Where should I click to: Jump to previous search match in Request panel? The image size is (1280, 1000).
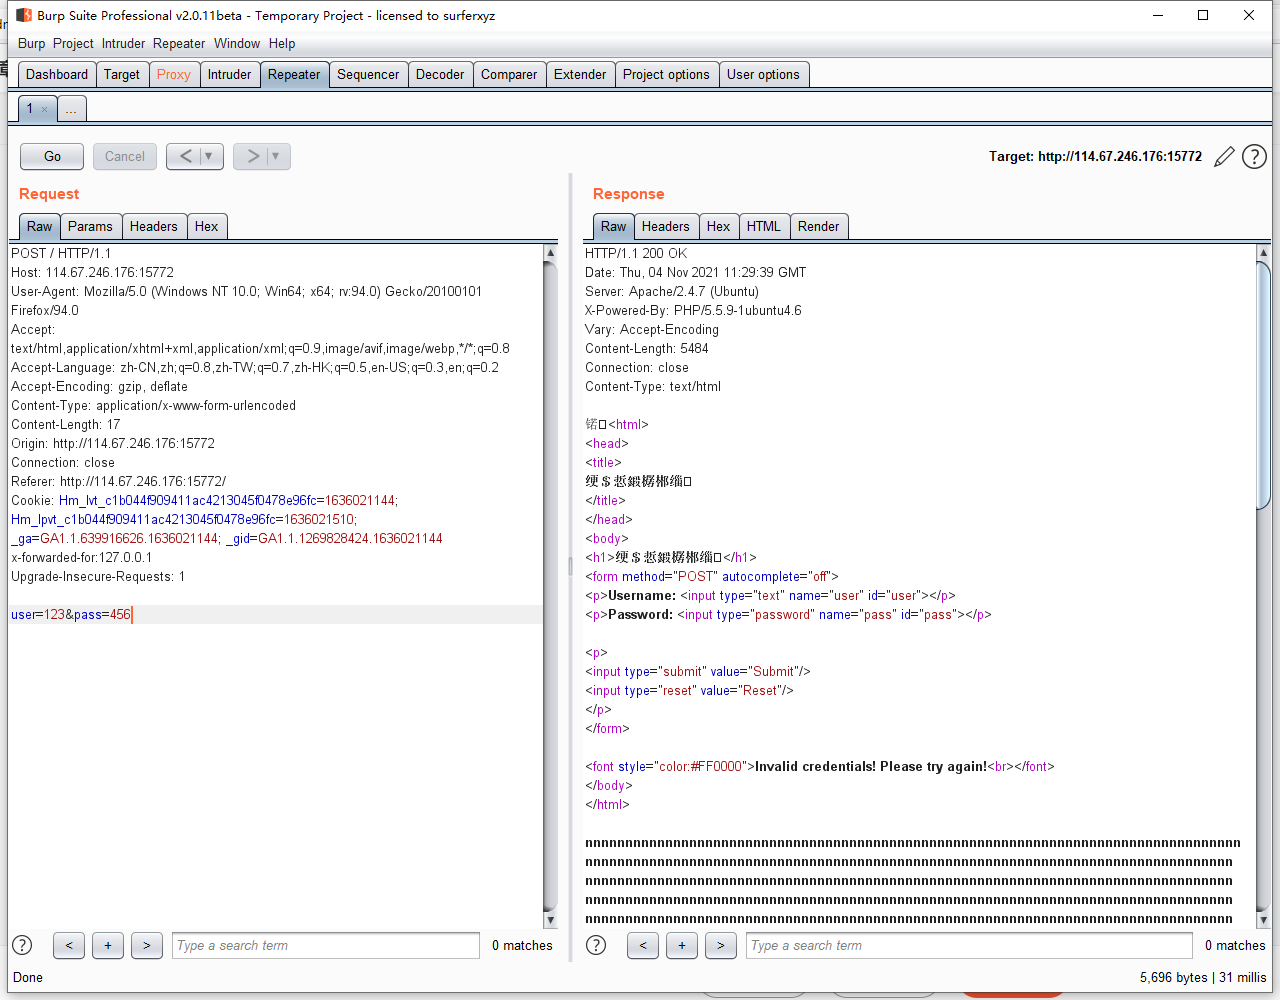pos(68,945)
